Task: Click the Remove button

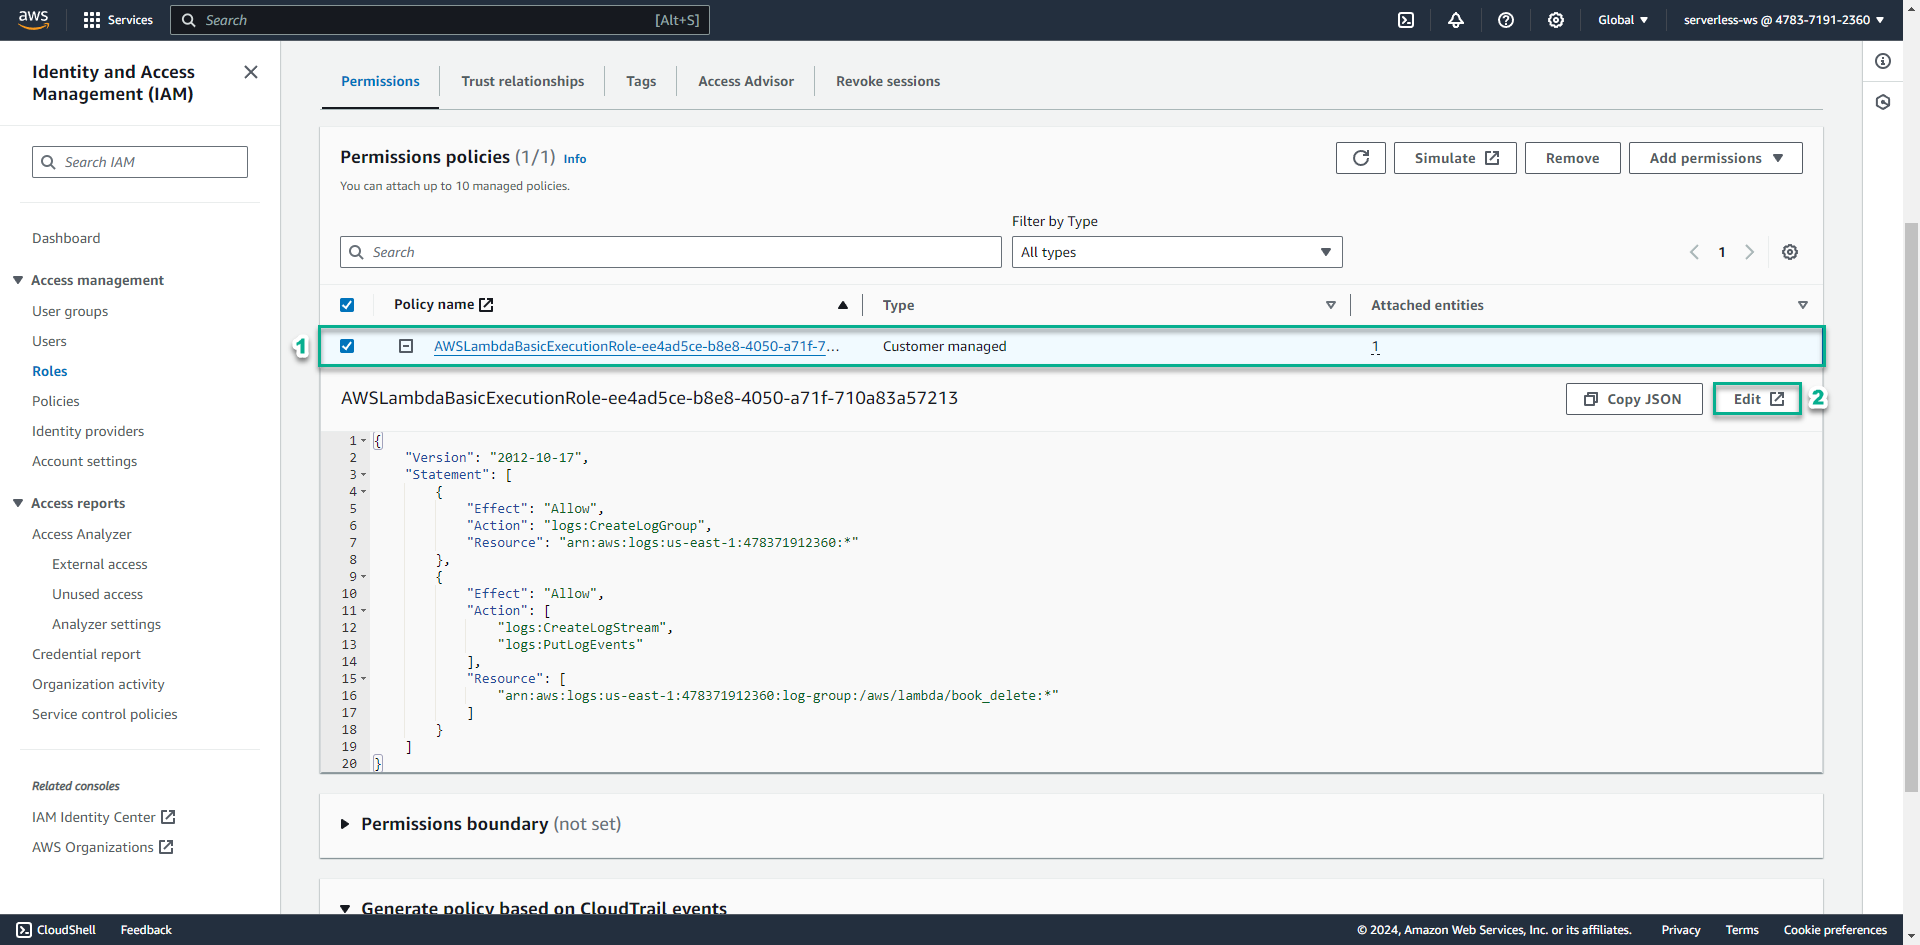Action: coord(1573,158)
